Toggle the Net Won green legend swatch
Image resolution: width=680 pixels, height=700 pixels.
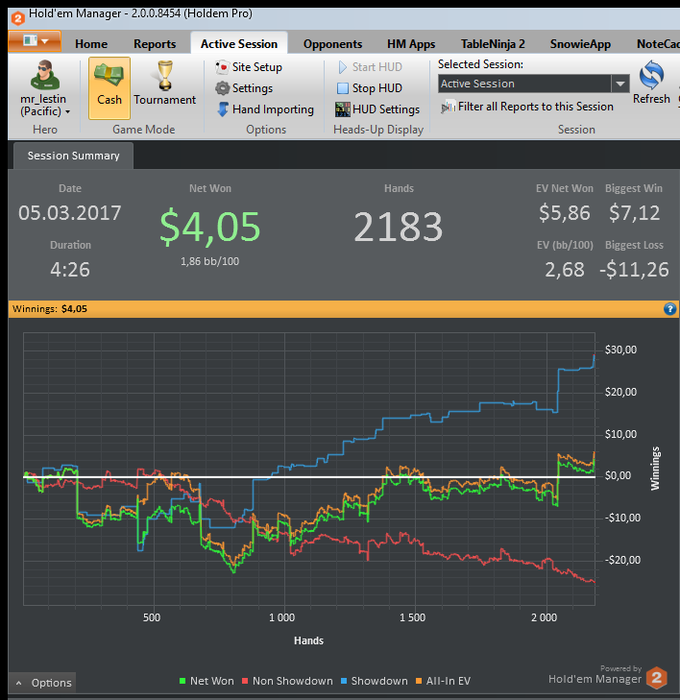coord(182,681)
